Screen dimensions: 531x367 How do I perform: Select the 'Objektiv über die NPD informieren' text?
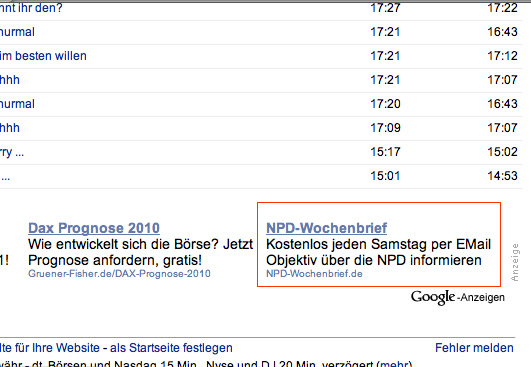click(x=374, y=260)
